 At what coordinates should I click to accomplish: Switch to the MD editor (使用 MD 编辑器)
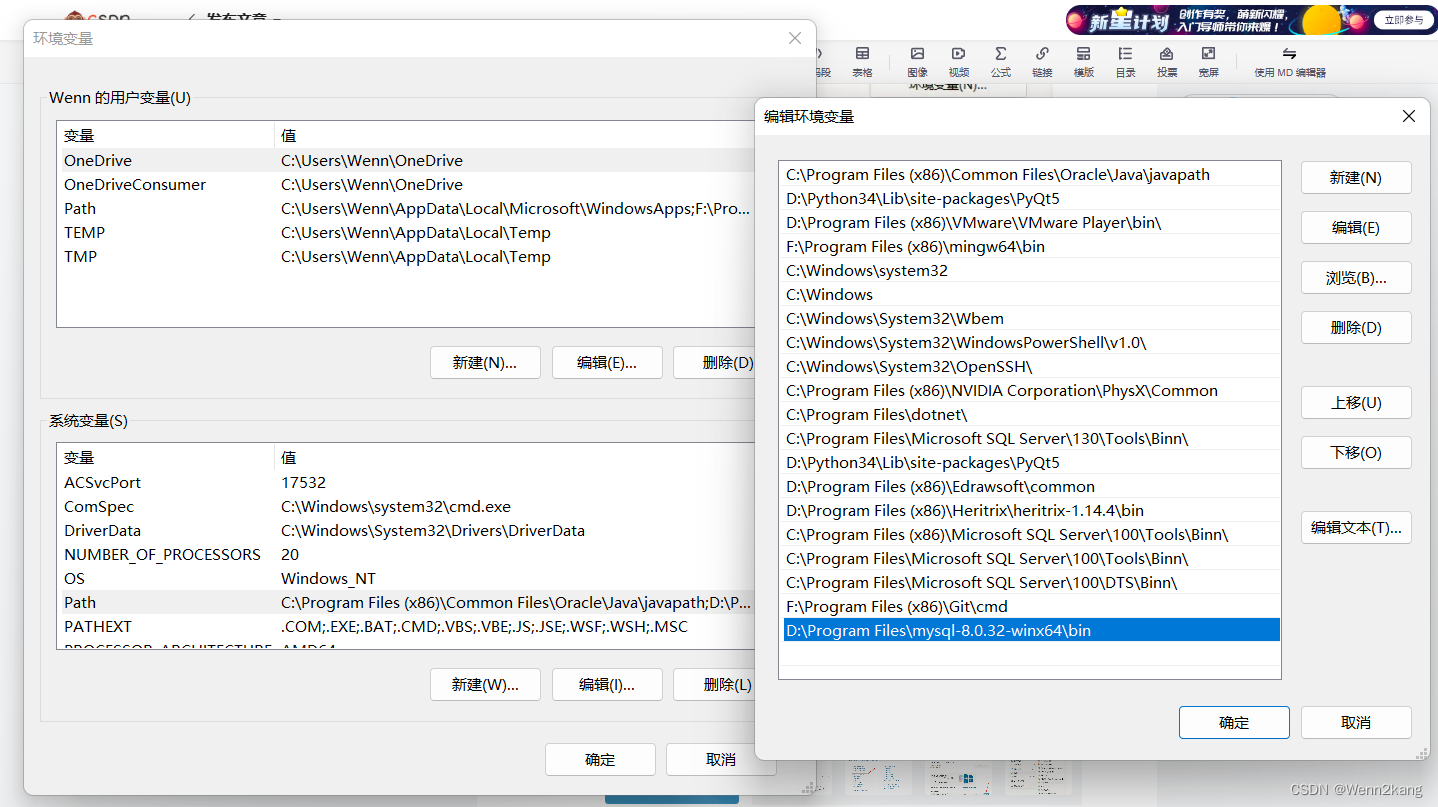tap(1288, 61)
